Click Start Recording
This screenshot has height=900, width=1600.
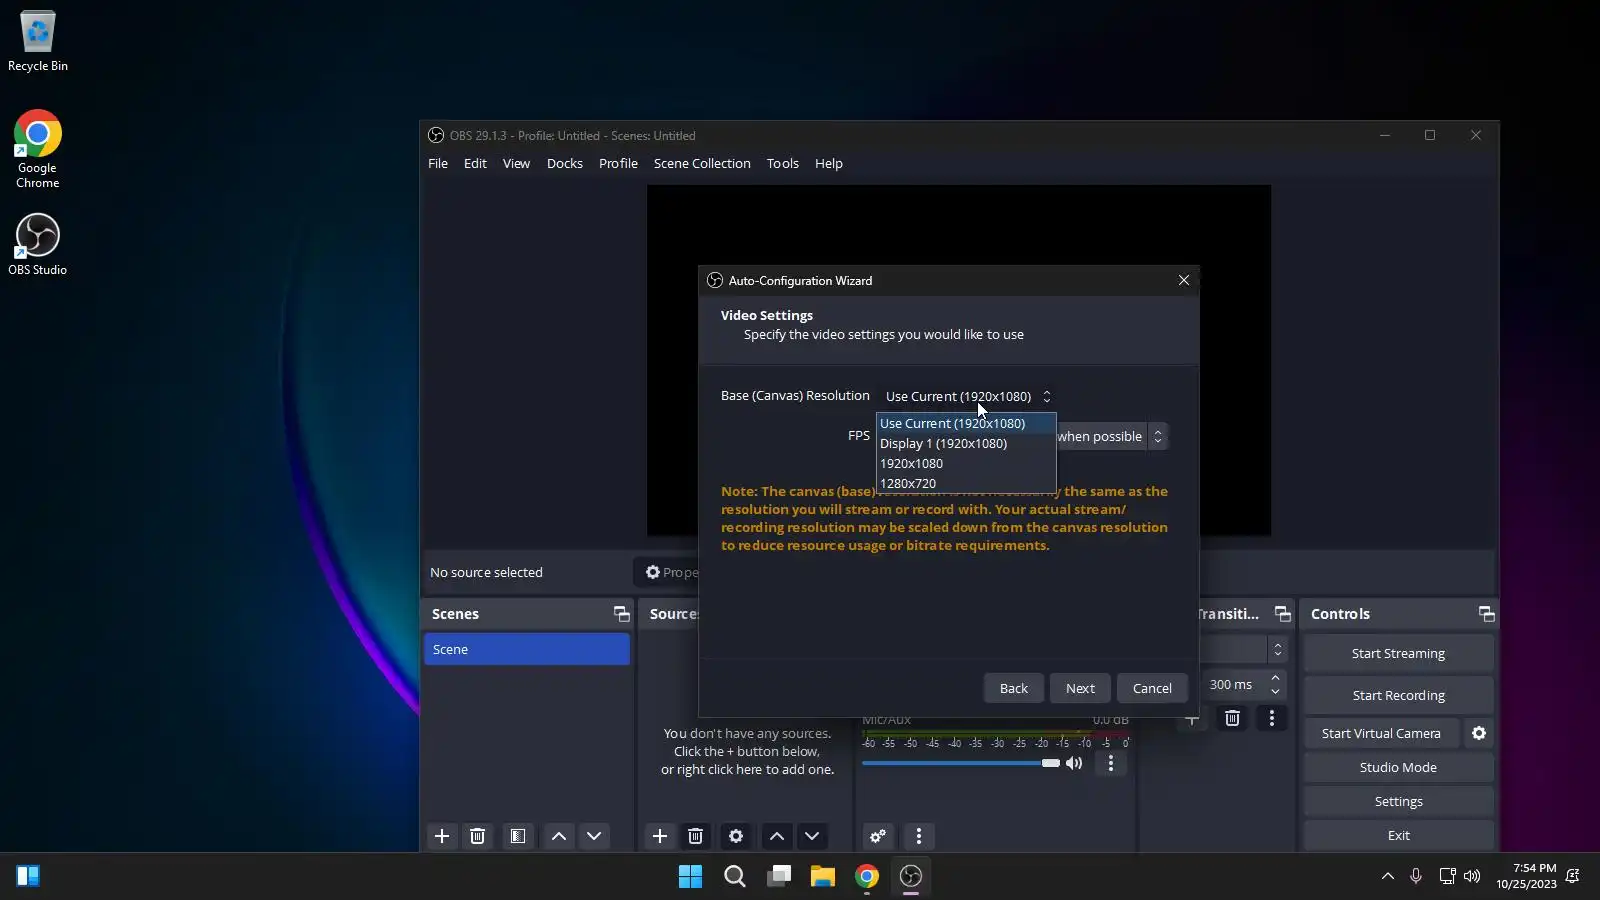pyautogui.click(x=1398, y=695)
